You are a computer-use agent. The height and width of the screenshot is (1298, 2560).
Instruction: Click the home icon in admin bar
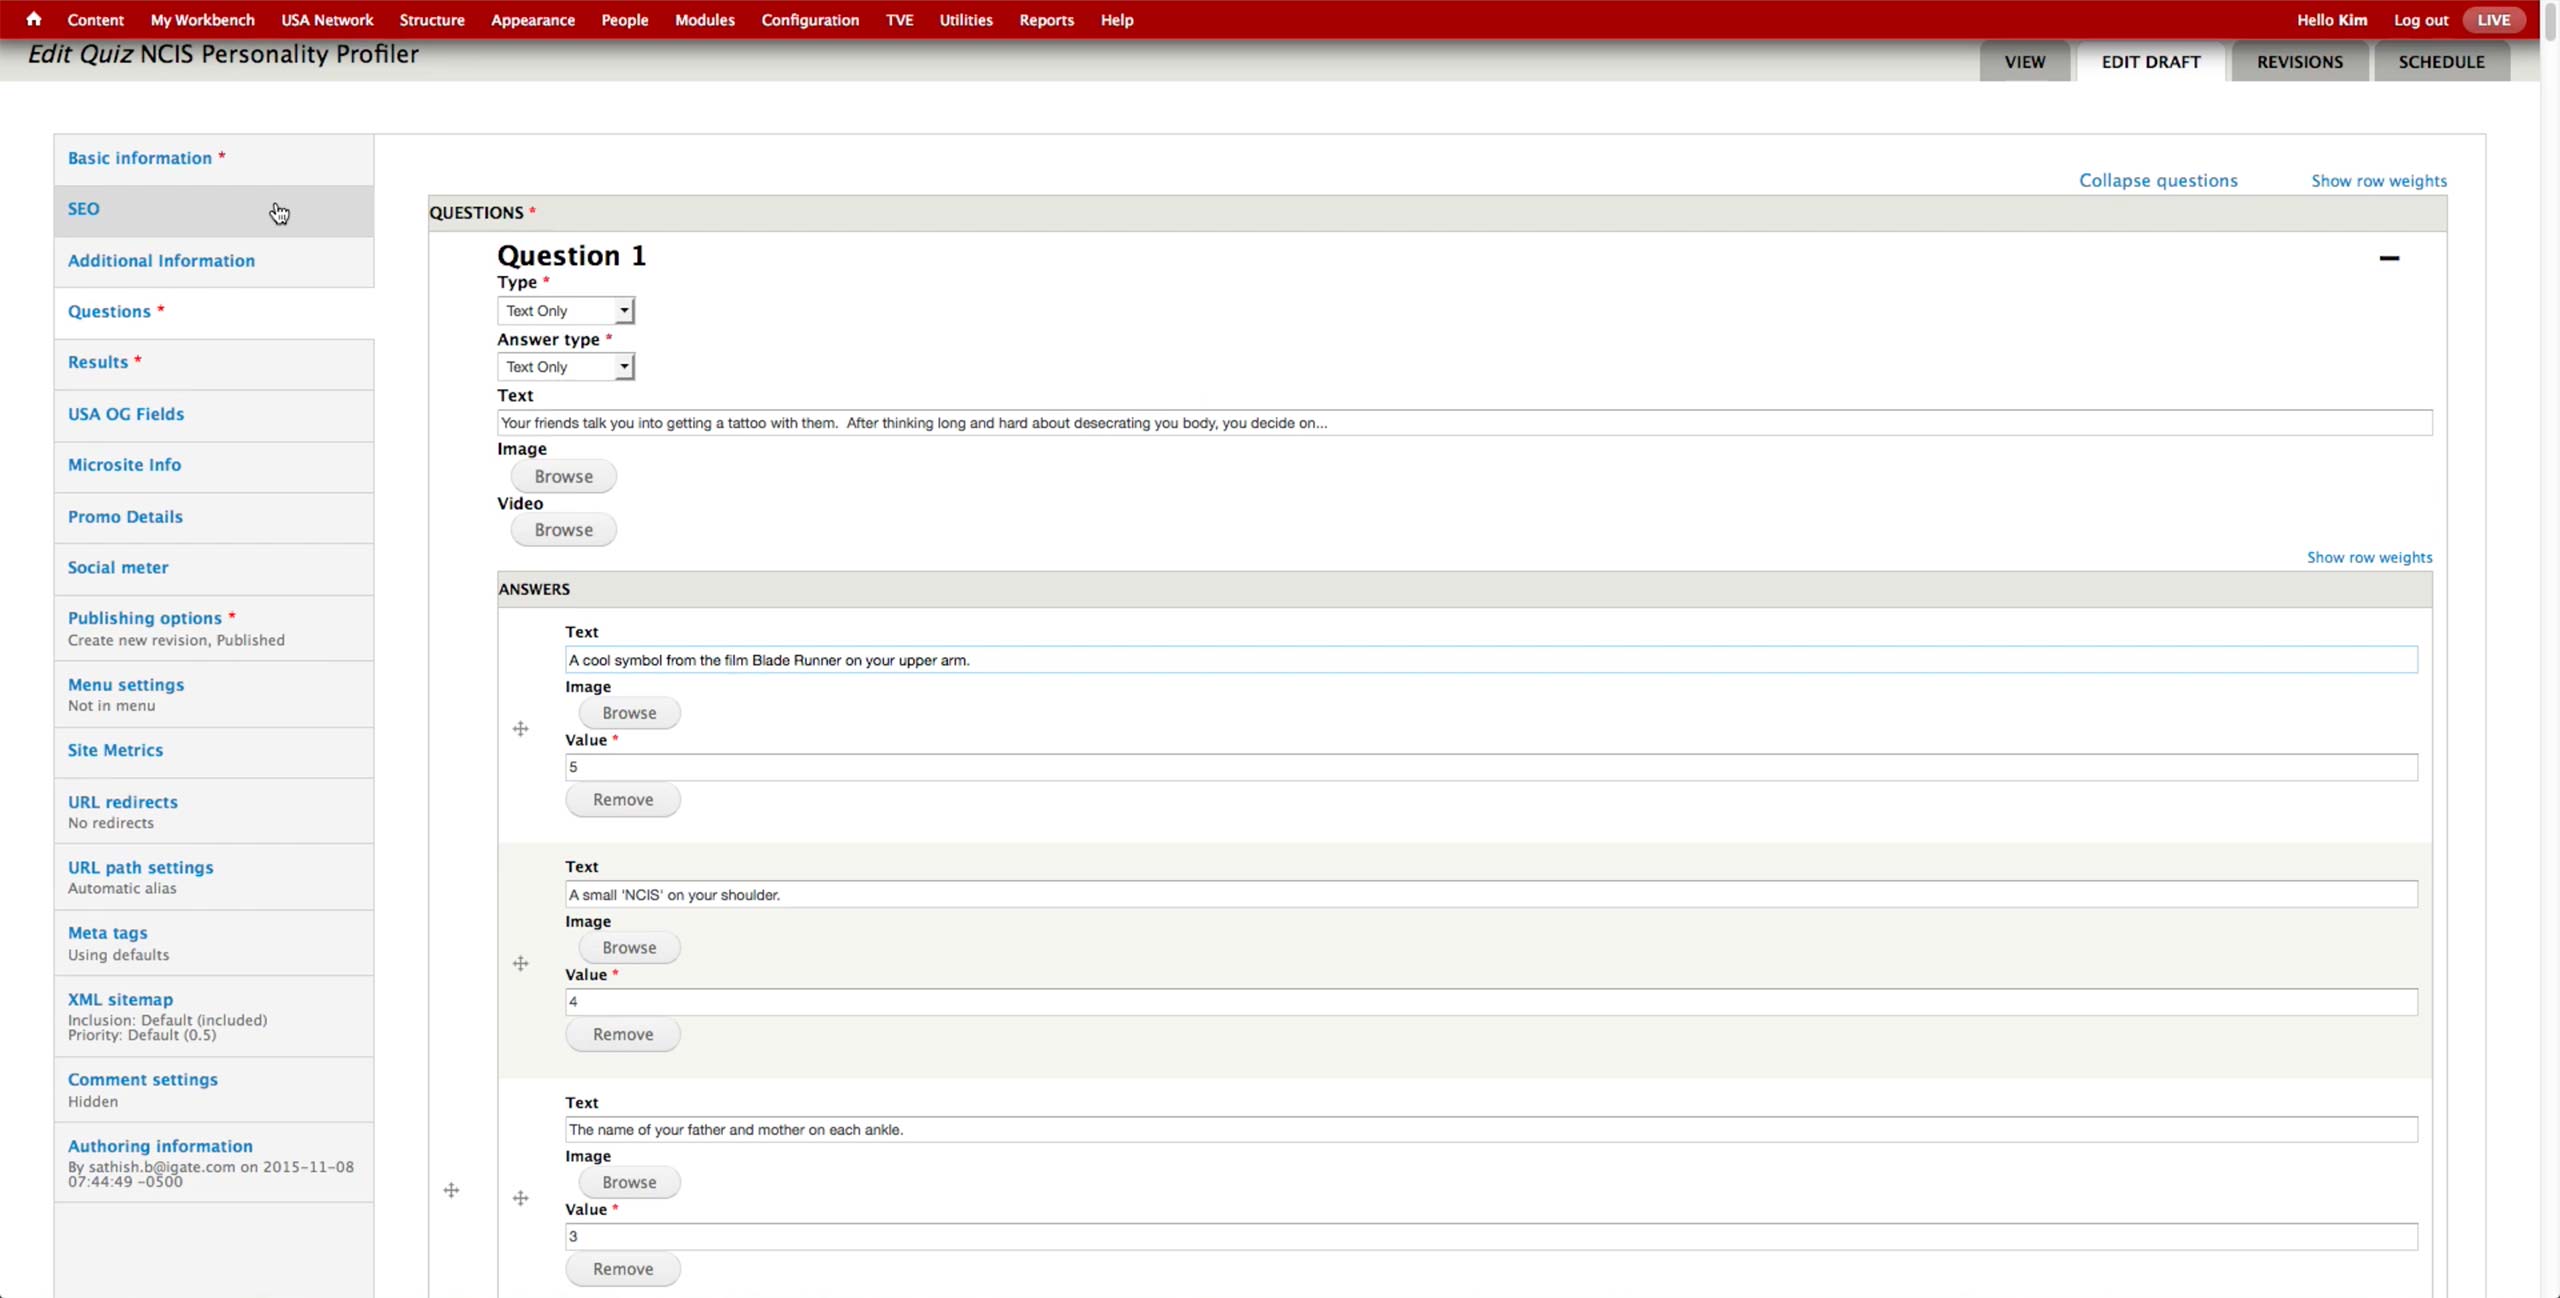[x=34, y=19]
